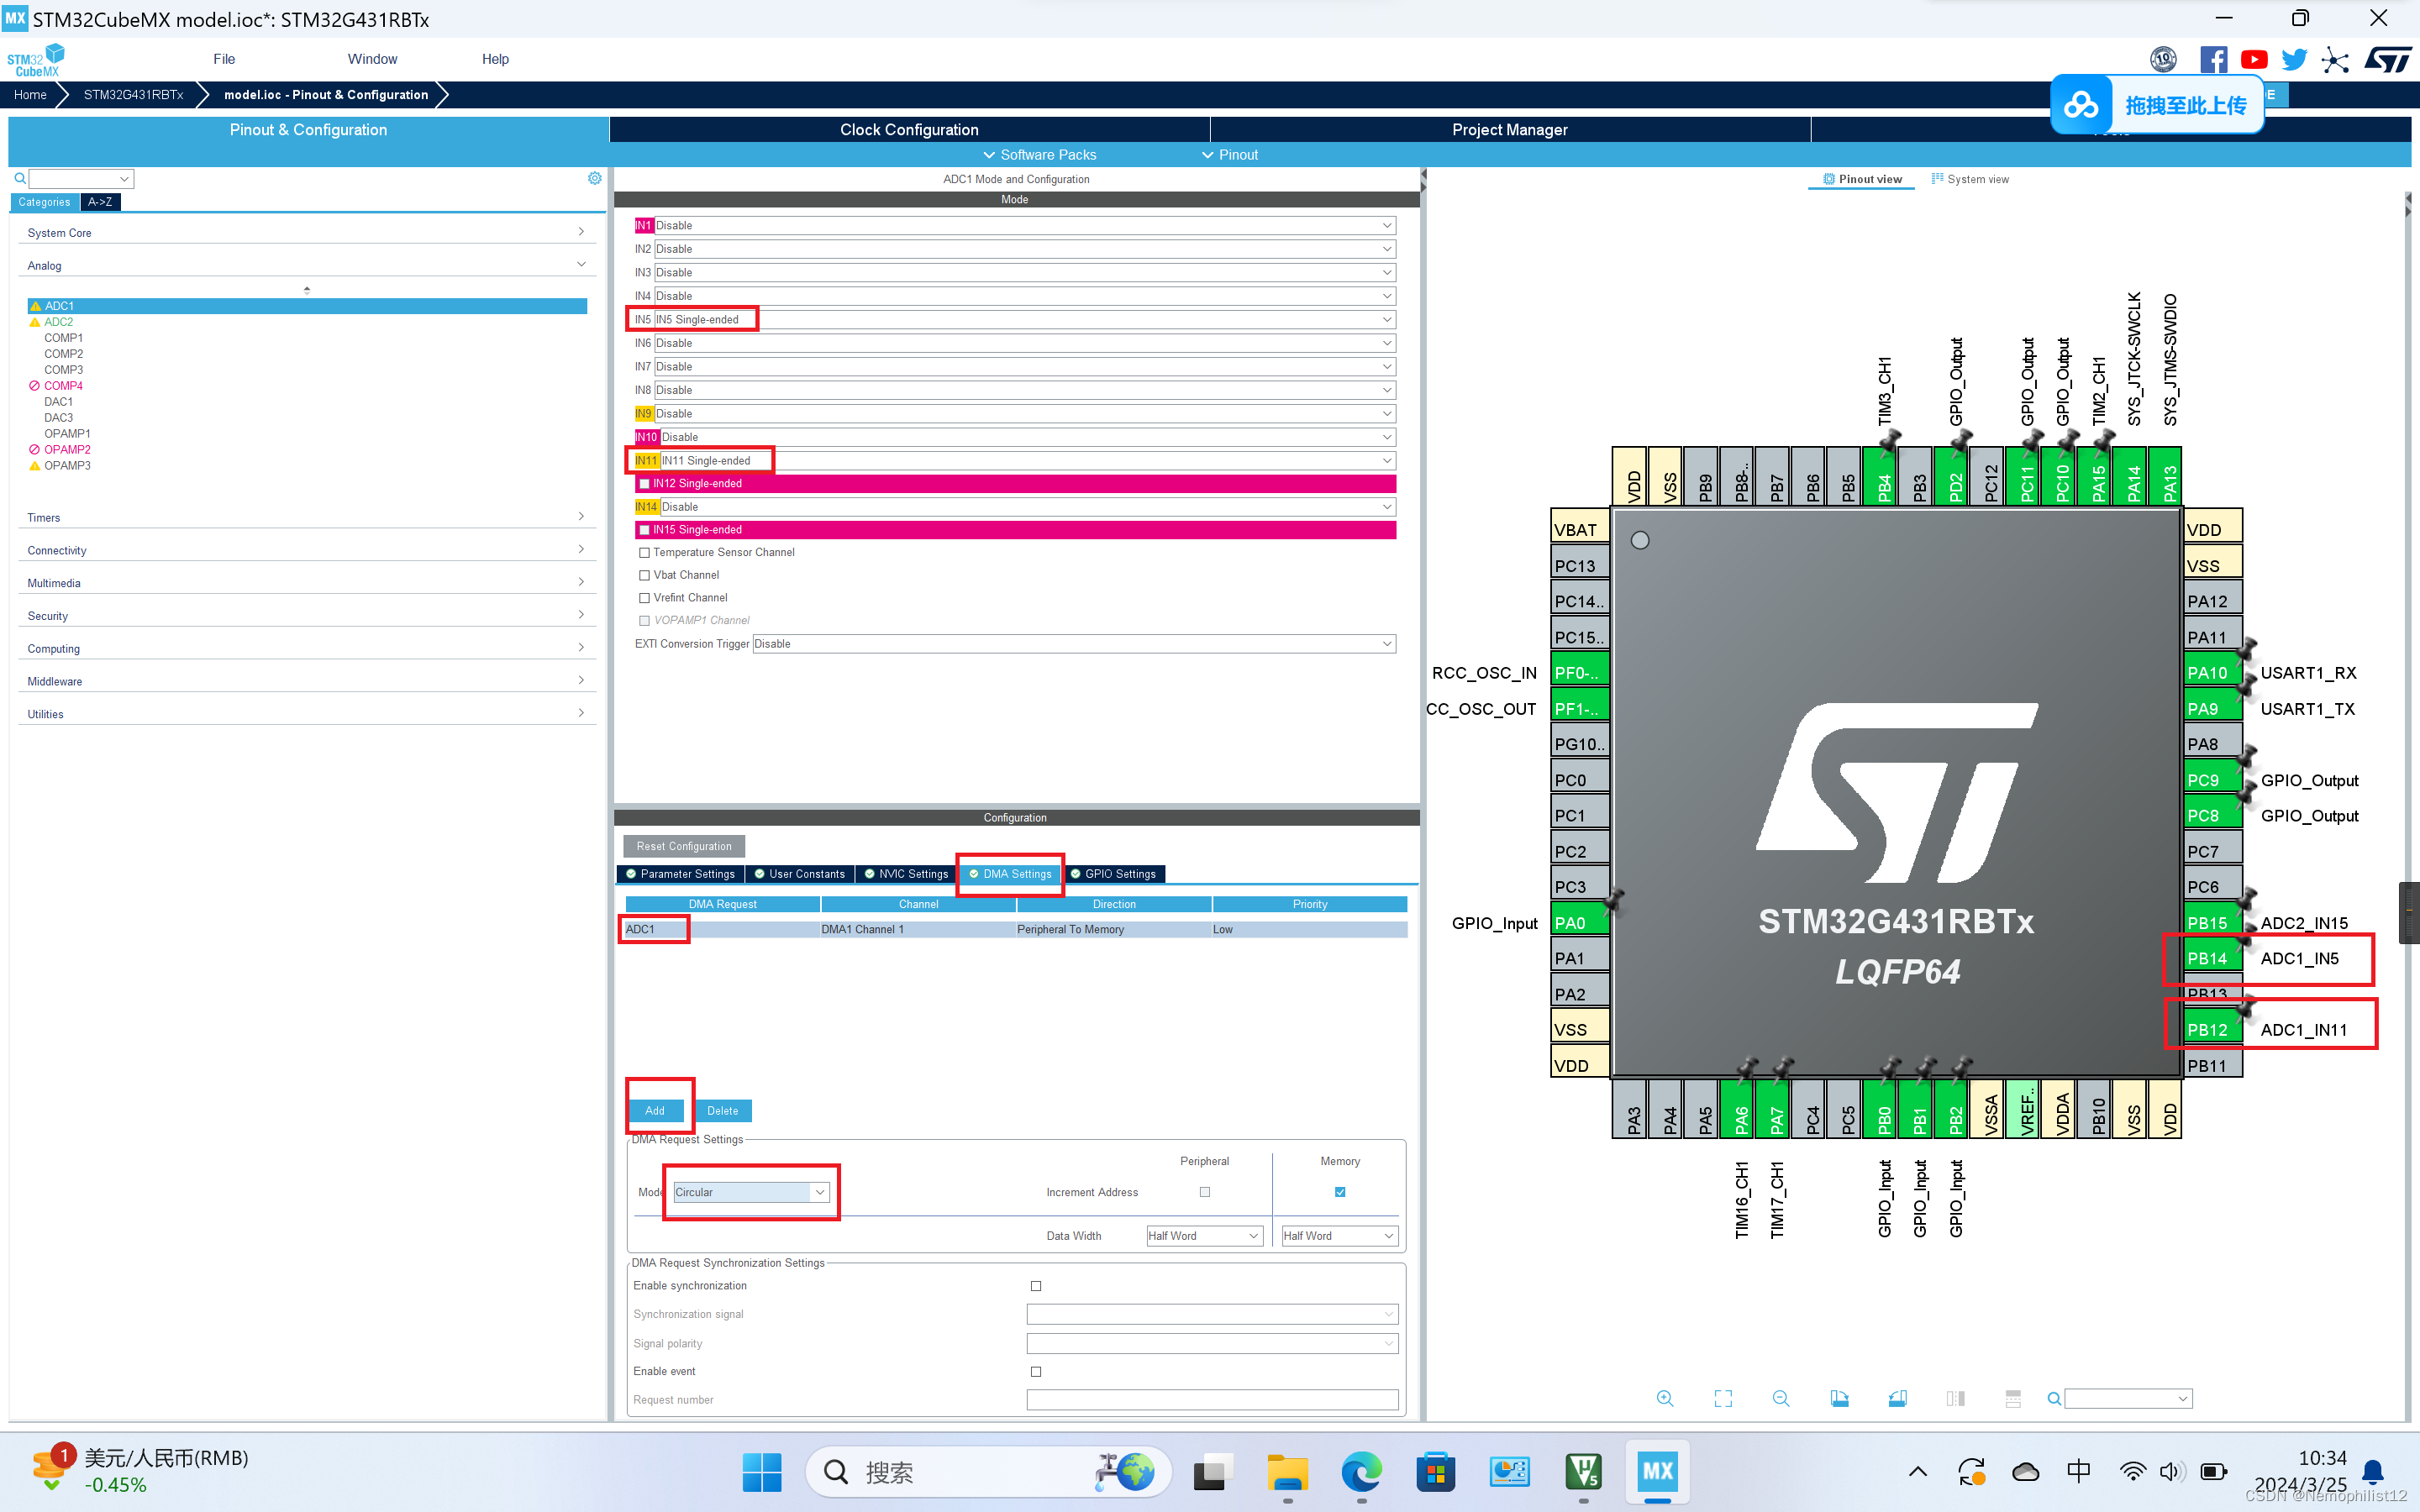
Task: Launch Microsoft Edge from taskbar
Action: (x=1361, y=1472)
